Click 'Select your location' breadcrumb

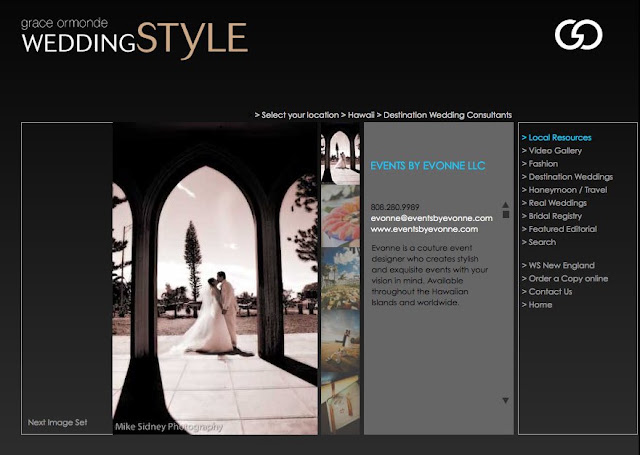[x=300, y=115]
